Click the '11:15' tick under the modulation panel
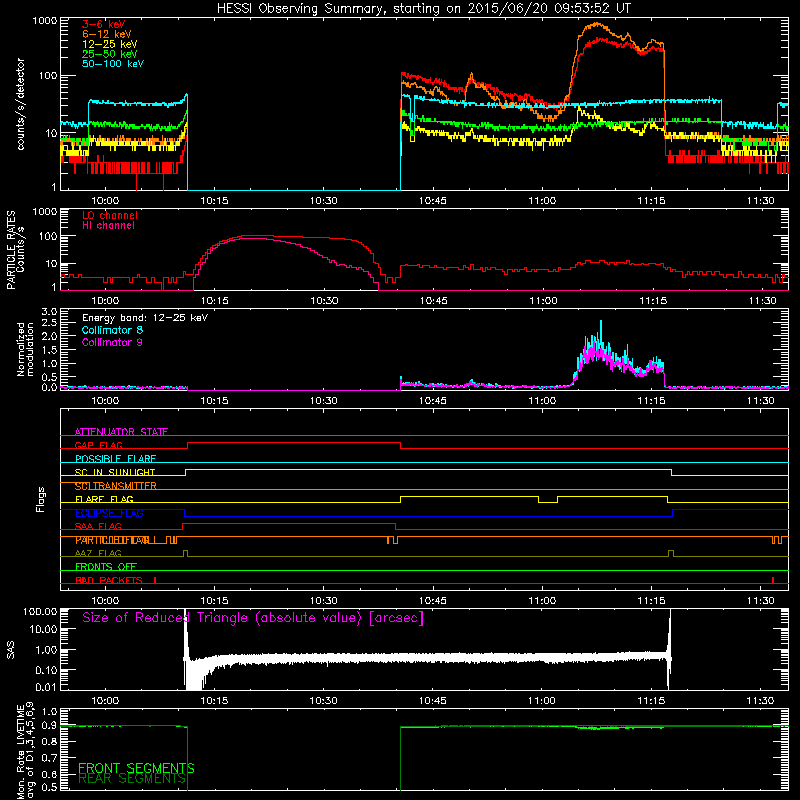 652,401
